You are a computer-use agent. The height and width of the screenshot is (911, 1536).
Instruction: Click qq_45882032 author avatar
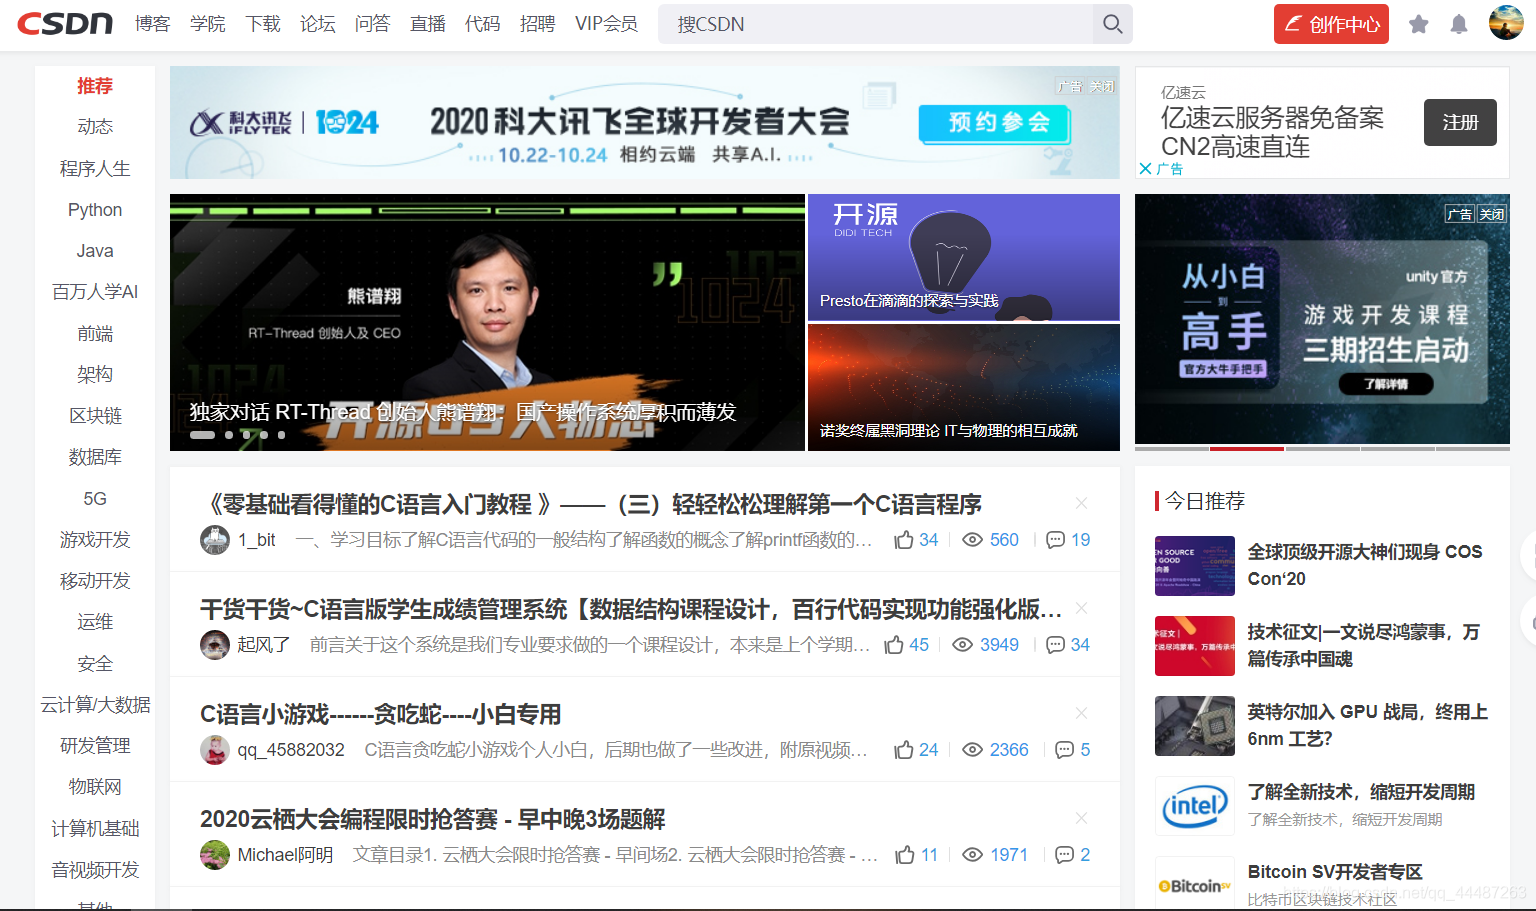click(x=215, y=750)
